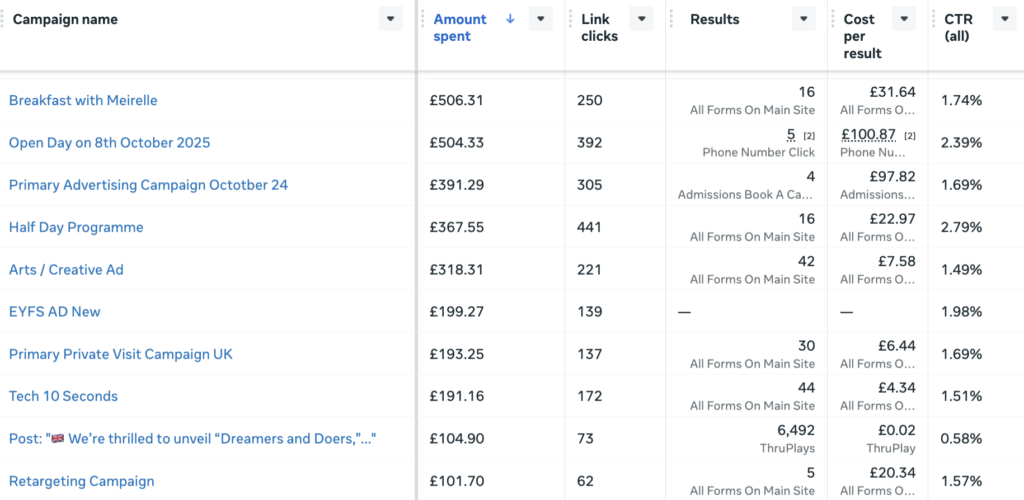Open the Breakfast with Meirelle campaign
The width and height of the screenshot is (1024, 500).
pyautogui.click(x=83, y=101)
